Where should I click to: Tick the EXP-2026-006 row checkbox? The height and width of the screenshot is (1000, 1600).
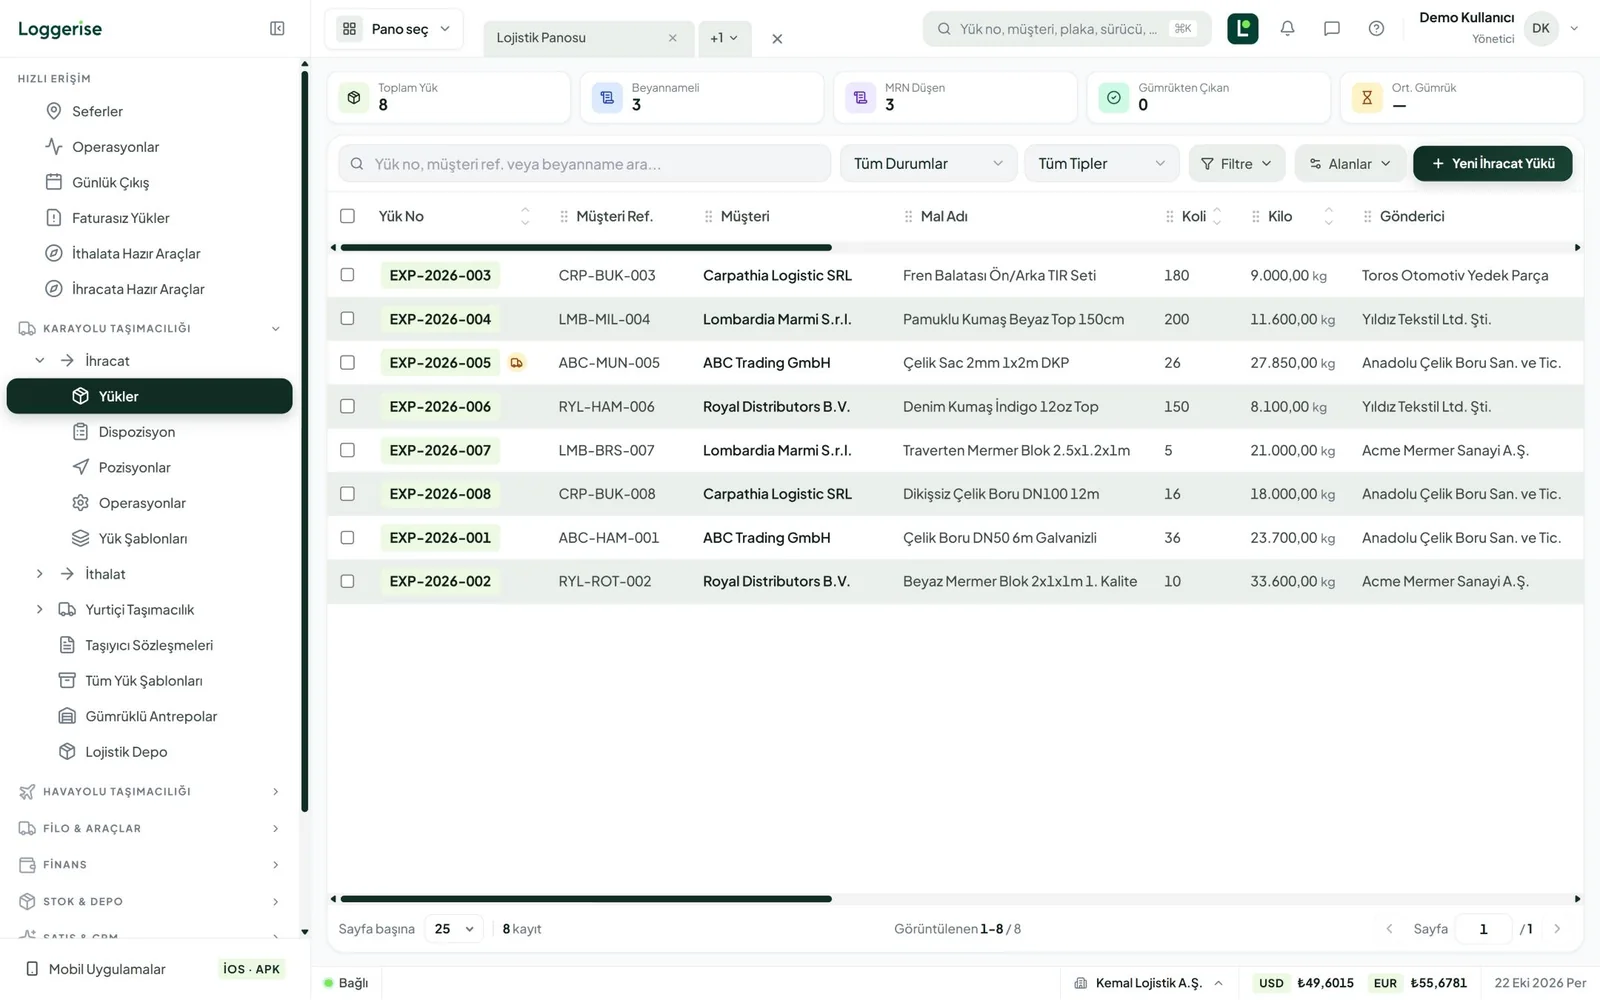pos(347,407)
